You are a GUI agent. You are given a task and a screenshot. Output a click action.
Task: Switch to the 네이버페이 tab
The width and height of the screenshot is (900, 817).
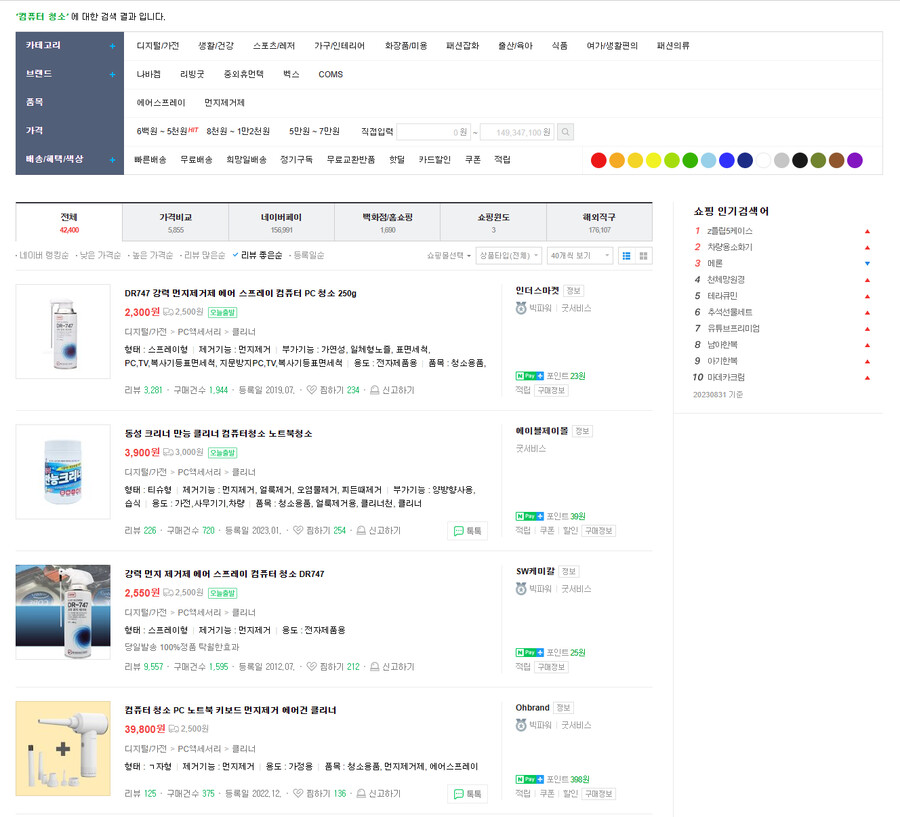[281, 223]
